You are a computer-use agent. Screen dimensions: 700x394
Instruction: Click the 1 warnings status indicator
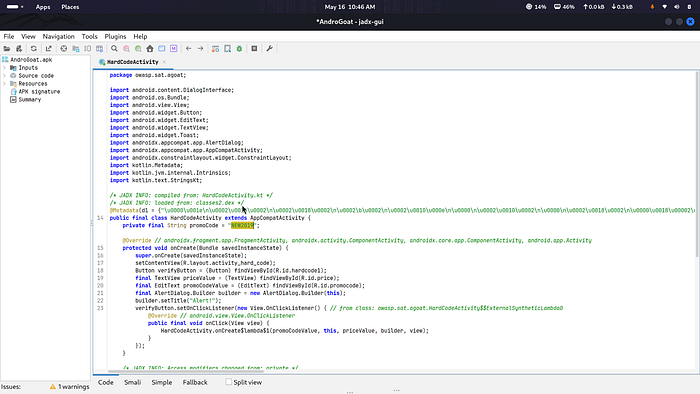70,387
